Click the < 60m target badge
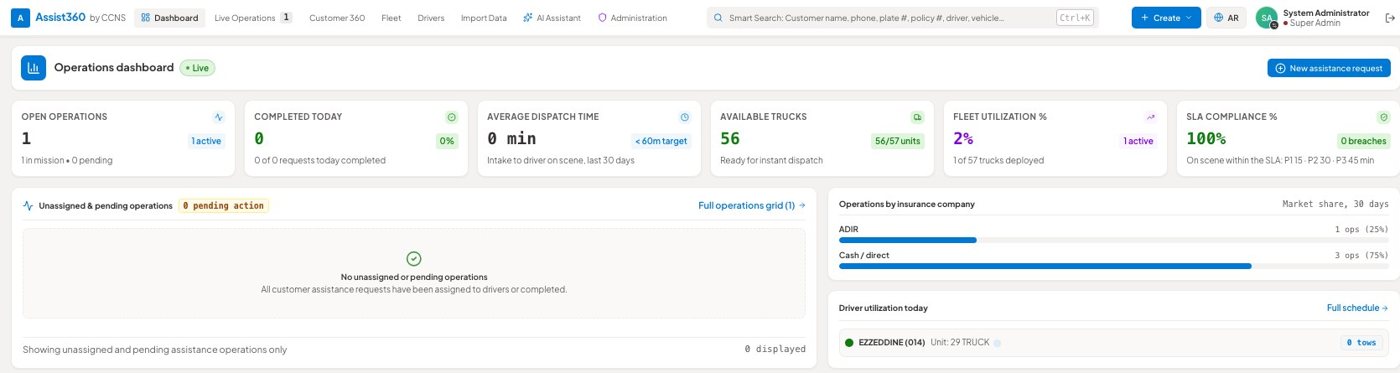Viewport: 1400px width, 373px height. click(661, 141)
